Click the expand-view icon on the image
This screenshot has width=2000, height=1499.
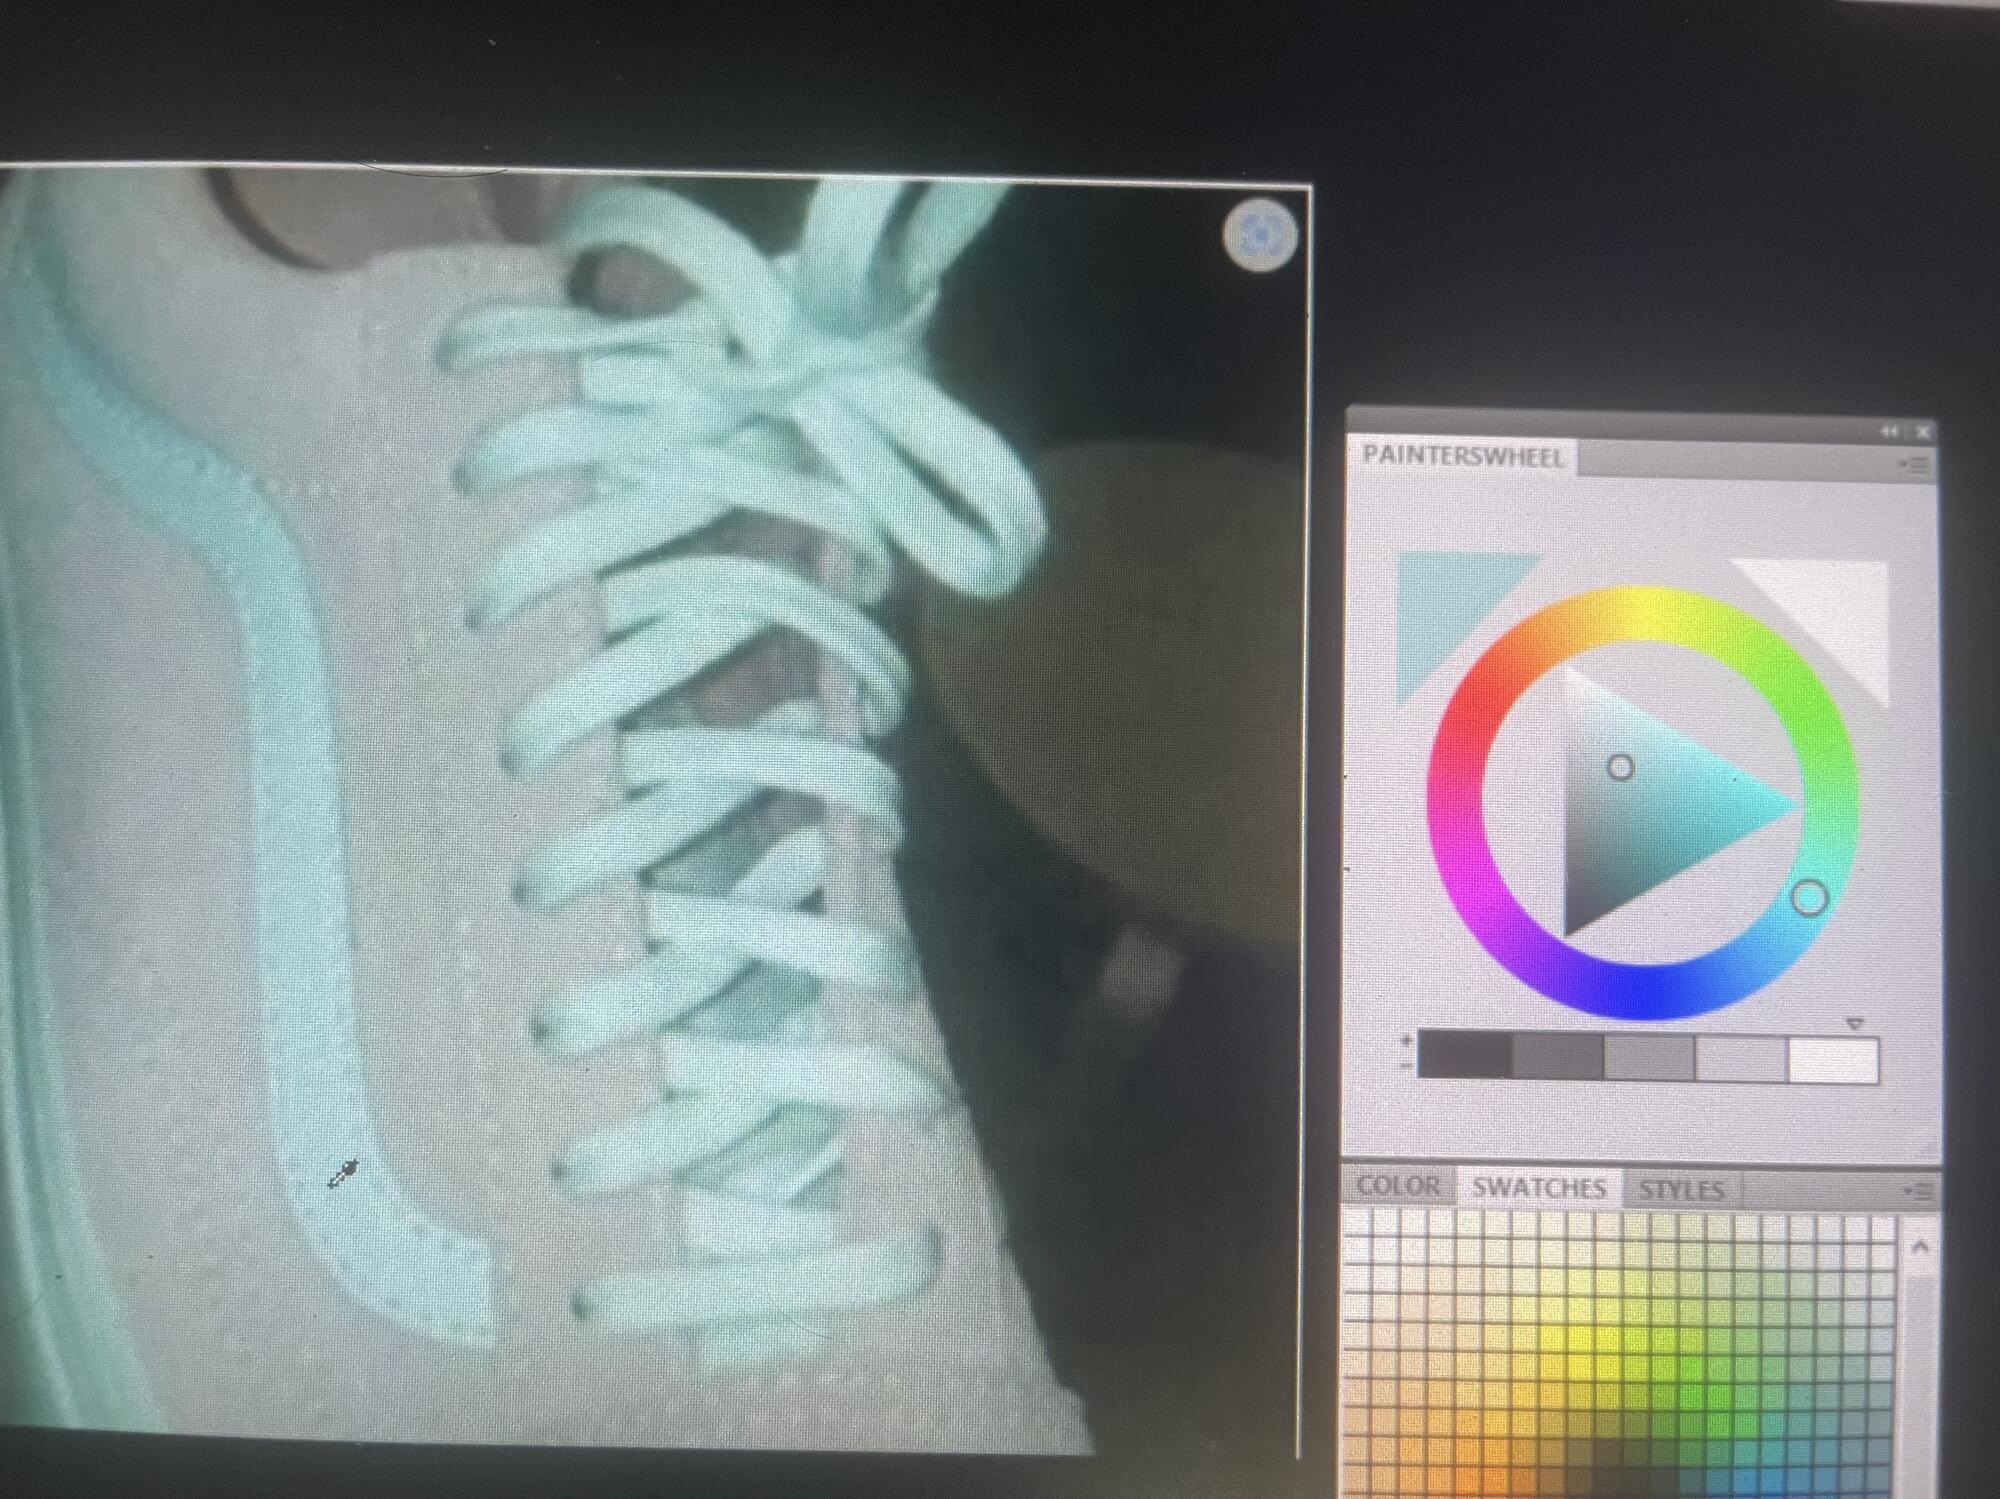1259,235
